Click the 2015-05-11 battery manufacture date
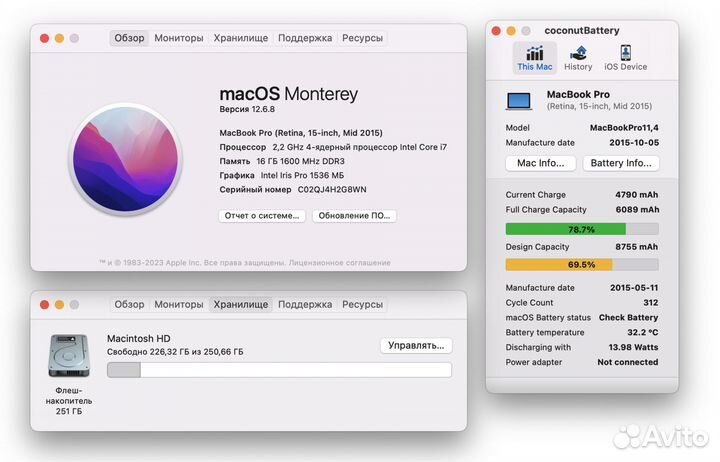The height and width of the screenshot is (462, 720). point(634,288)
